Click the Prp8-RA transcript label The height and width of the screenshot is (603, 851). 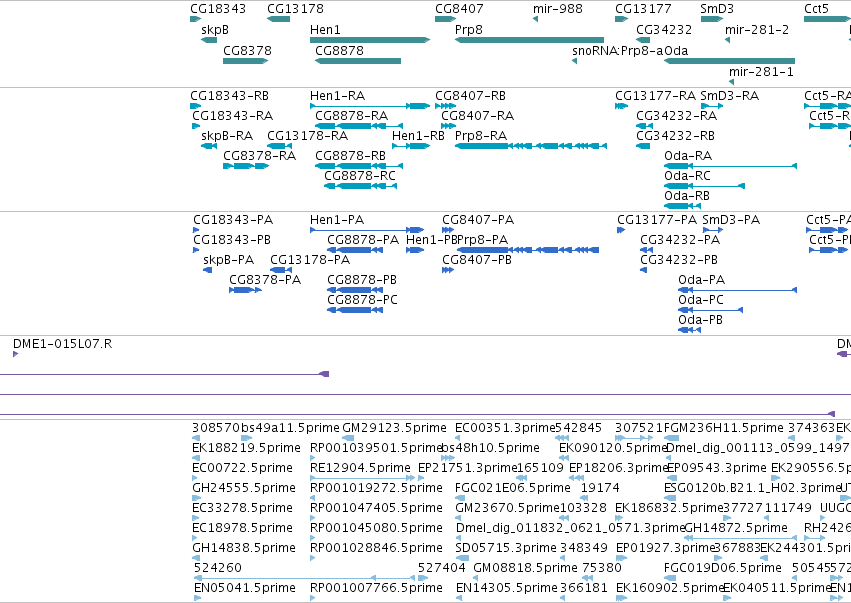coord(481,136)
